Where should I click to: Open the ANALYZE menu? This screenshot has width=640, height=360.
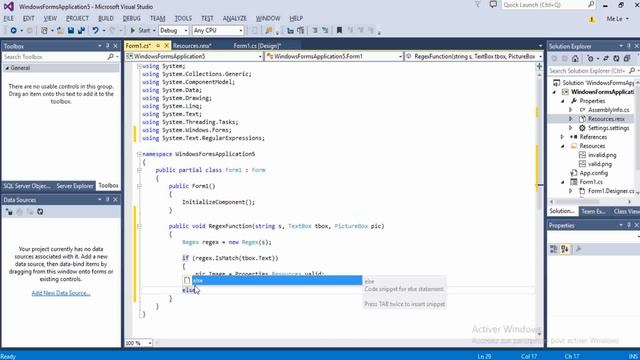(235, 18)
